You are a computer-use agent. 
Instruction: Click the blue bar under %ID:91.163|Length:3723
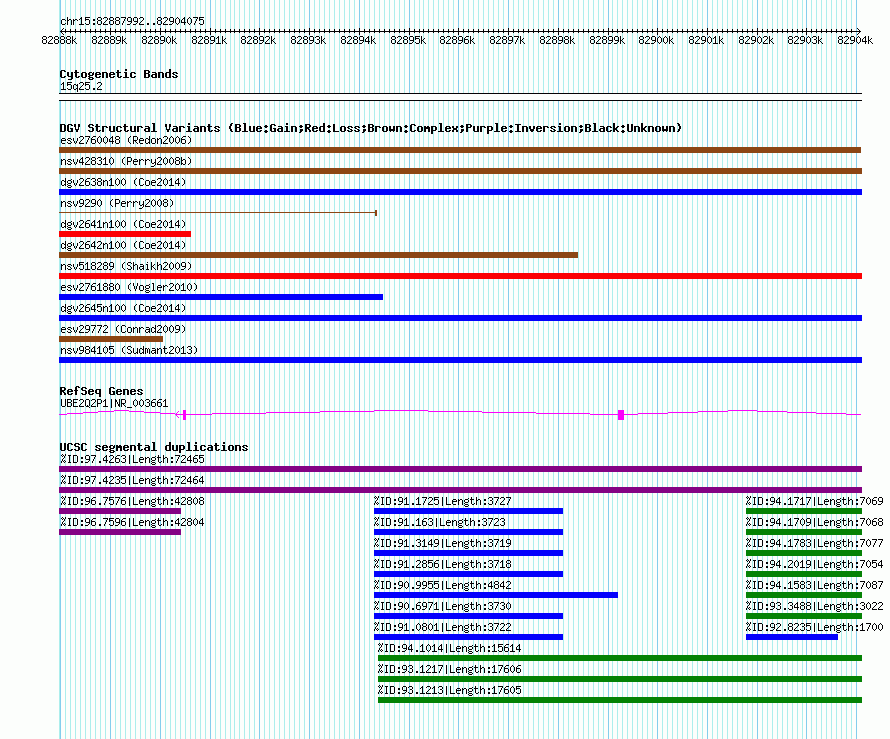[468, 532]
